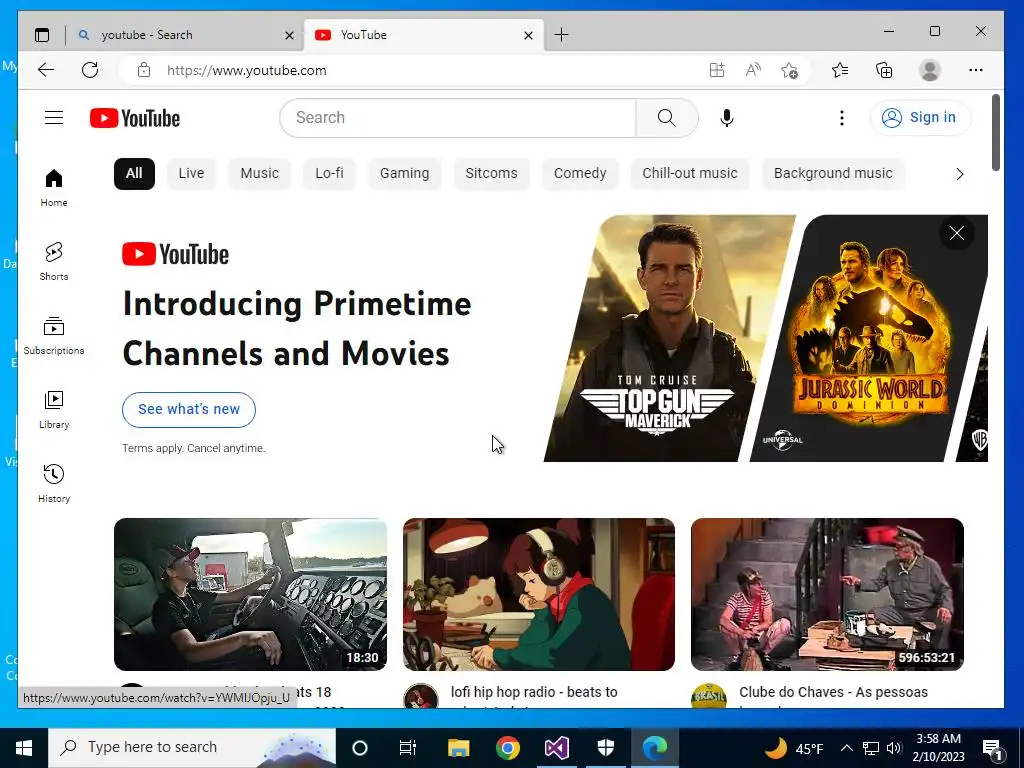The image size is (1024, 768).
Task: Close the 'youtube - Search' tab
Action: pyautogui.click(x=289, y=35)
